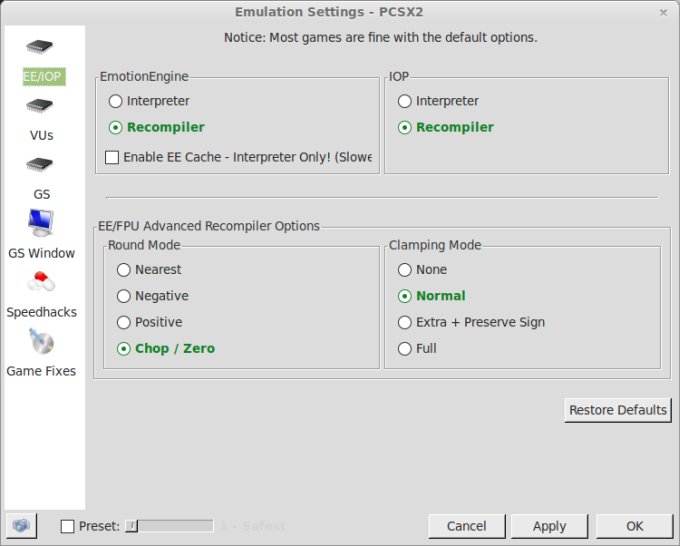680x546 pixels.
Task: Click the Cancel button
Action: point(467,526)
